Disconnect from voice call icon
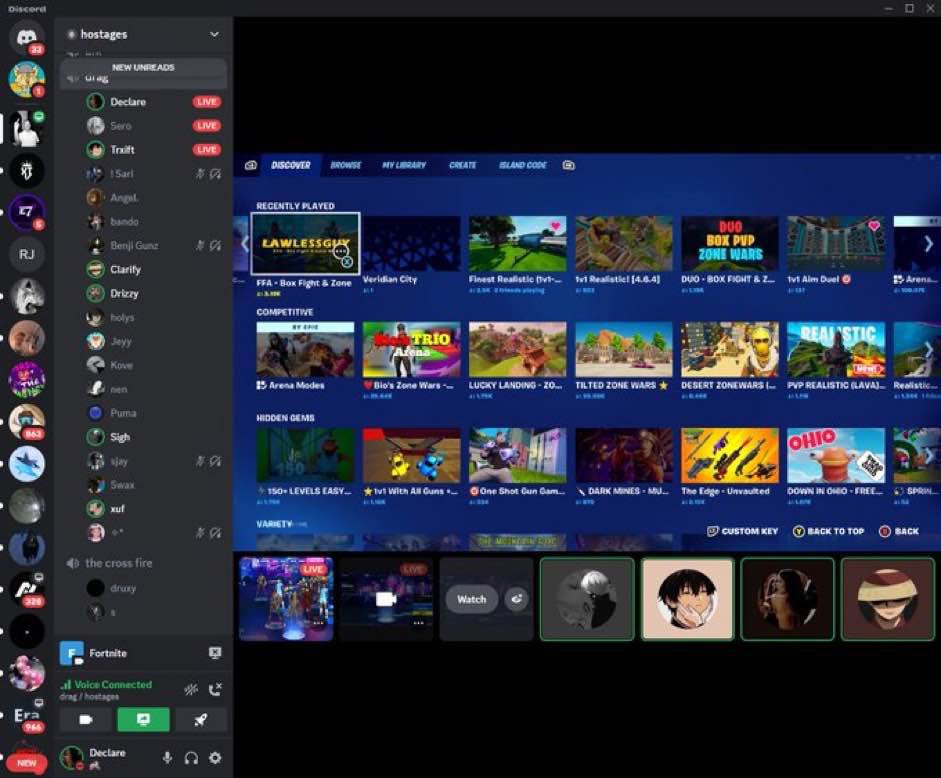Image resolution: width=941 pixels, height=778 pixels. [215, 690]
